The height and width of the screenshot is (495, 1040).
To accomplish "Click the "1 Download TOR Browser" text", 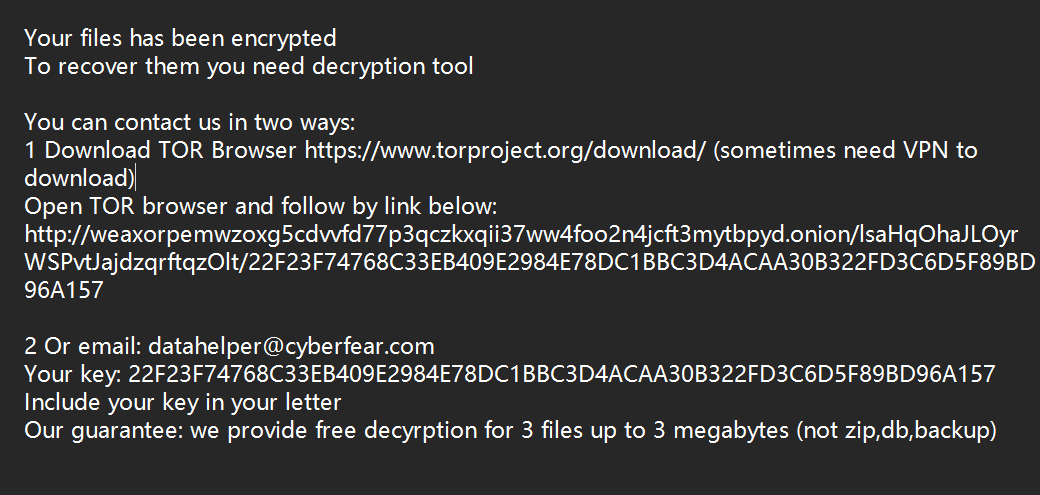I will pyautogui.click(x=160, y=151).
